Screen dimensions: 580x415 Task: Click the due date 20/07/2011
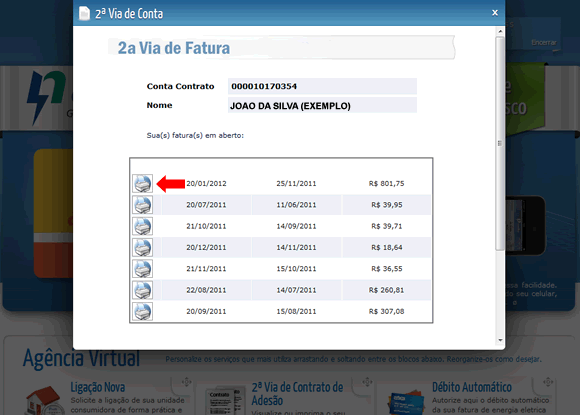(x=206, y=205)
